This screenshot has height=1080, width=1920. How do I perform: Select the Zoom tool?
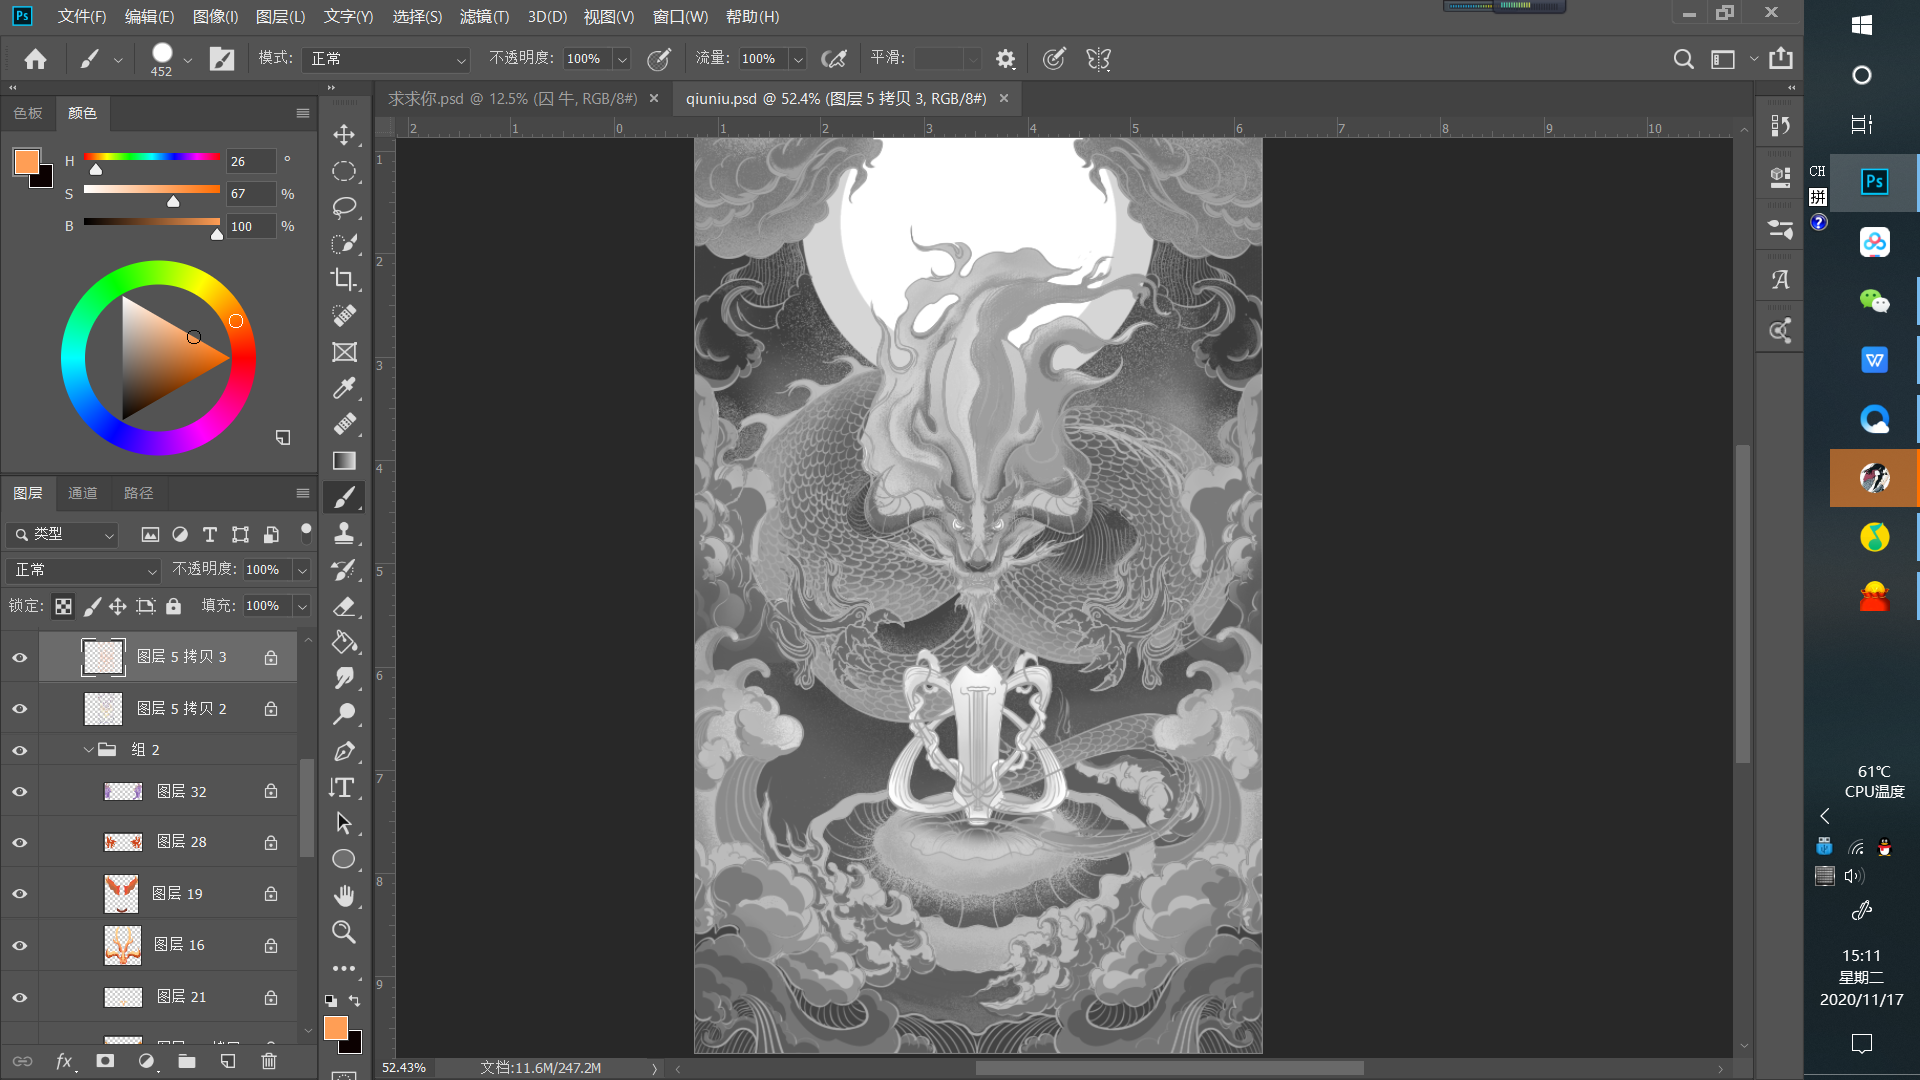(x=344, y=932)
